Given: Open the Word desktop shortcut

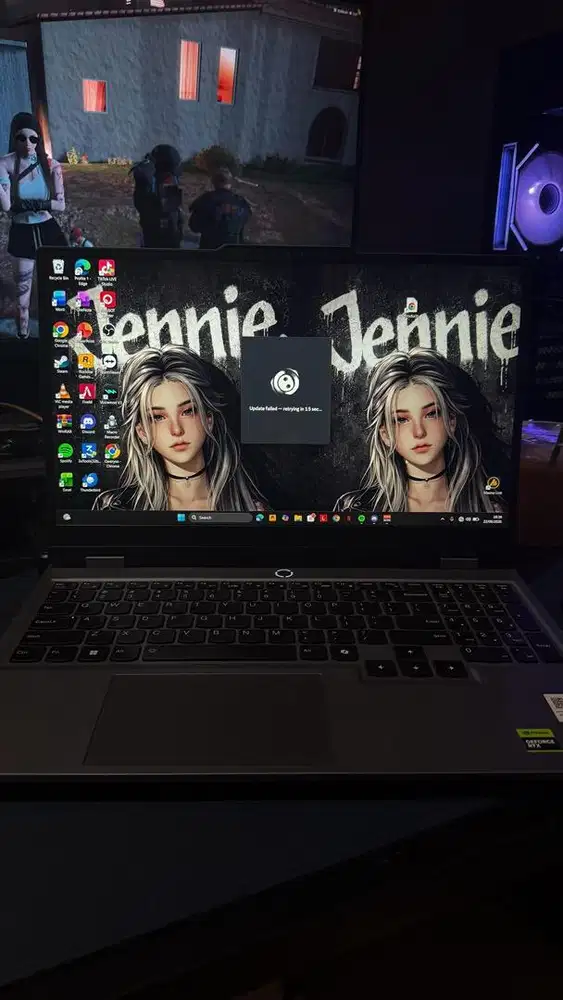Looking at the screenshot, I should point(59,299).
